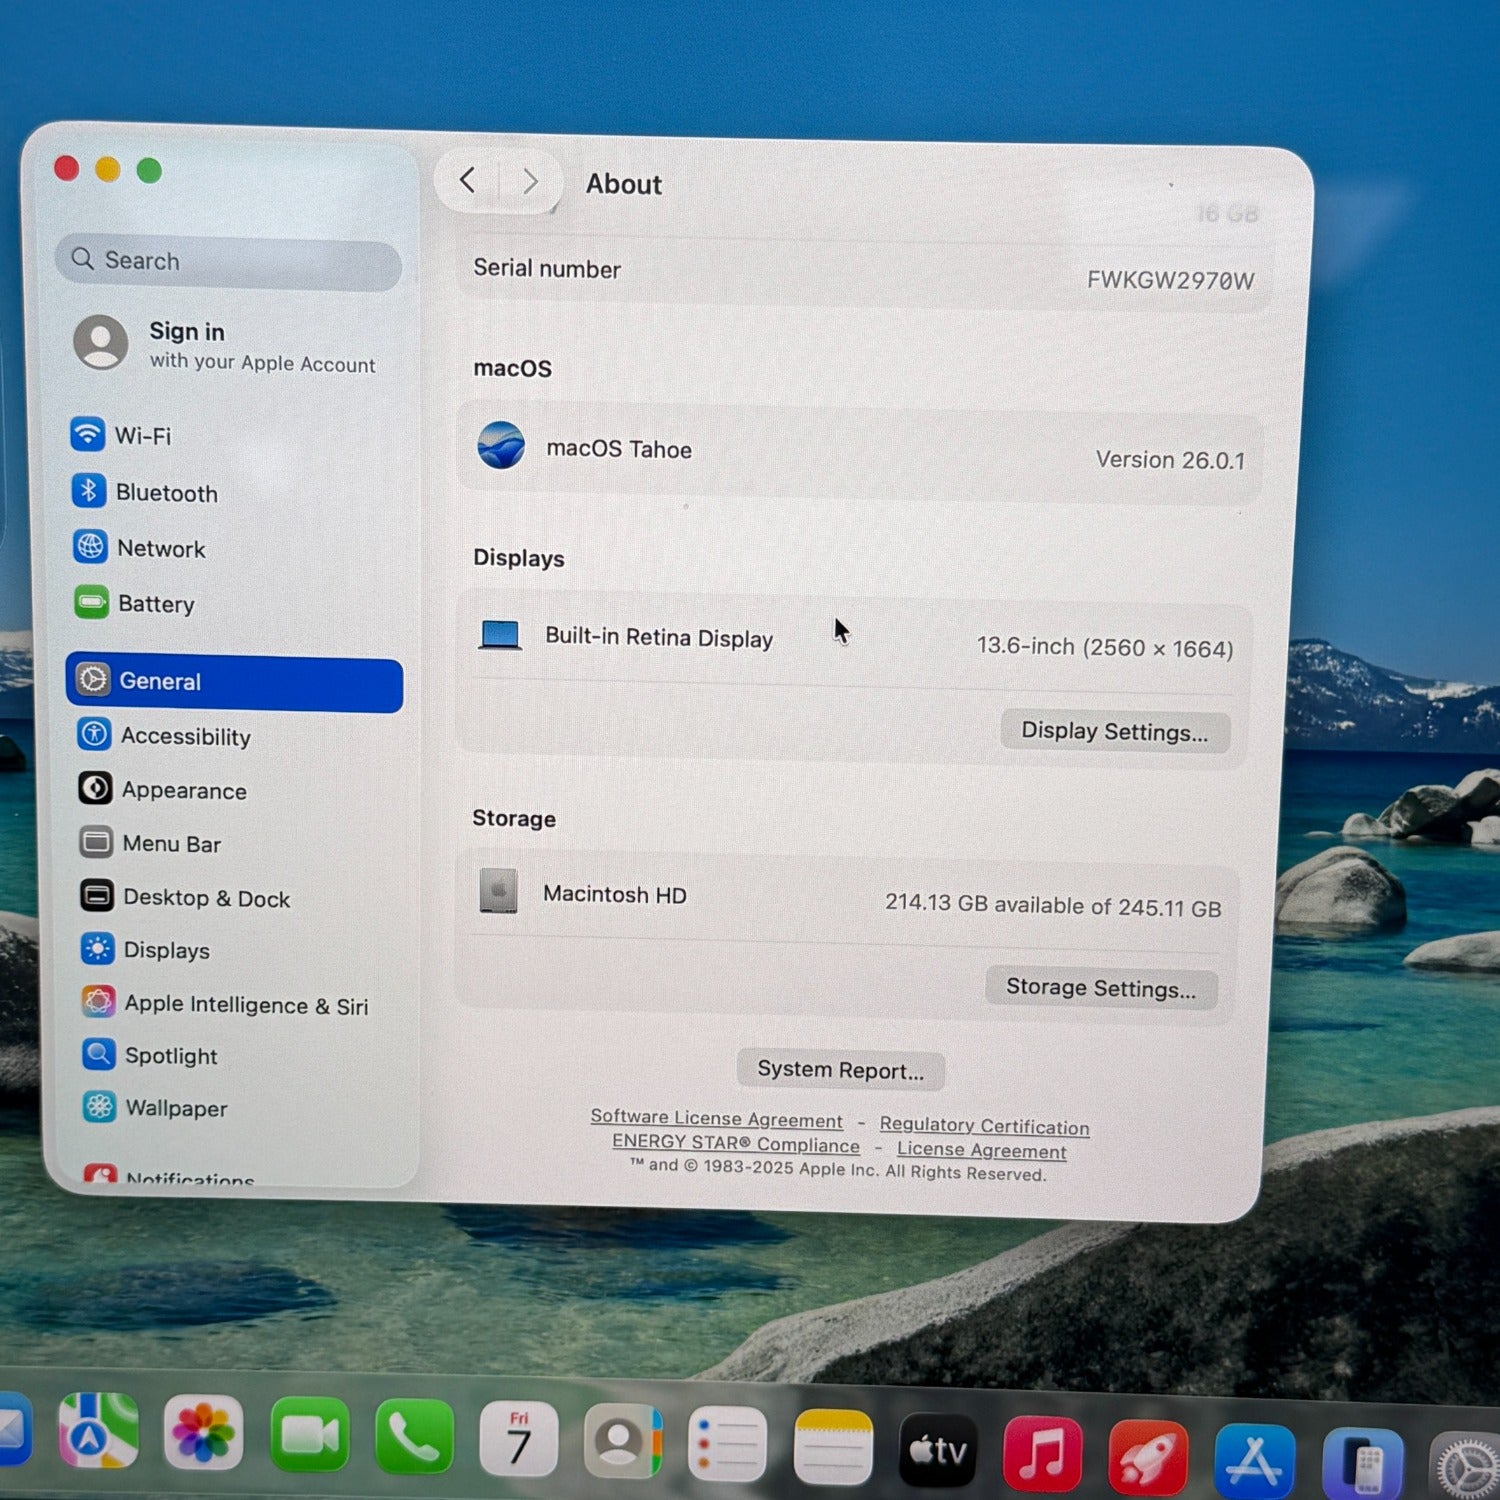Viewport: 1500px width, 1500px height.
Task: Open the Network settings pane
Action: (160, 549)
